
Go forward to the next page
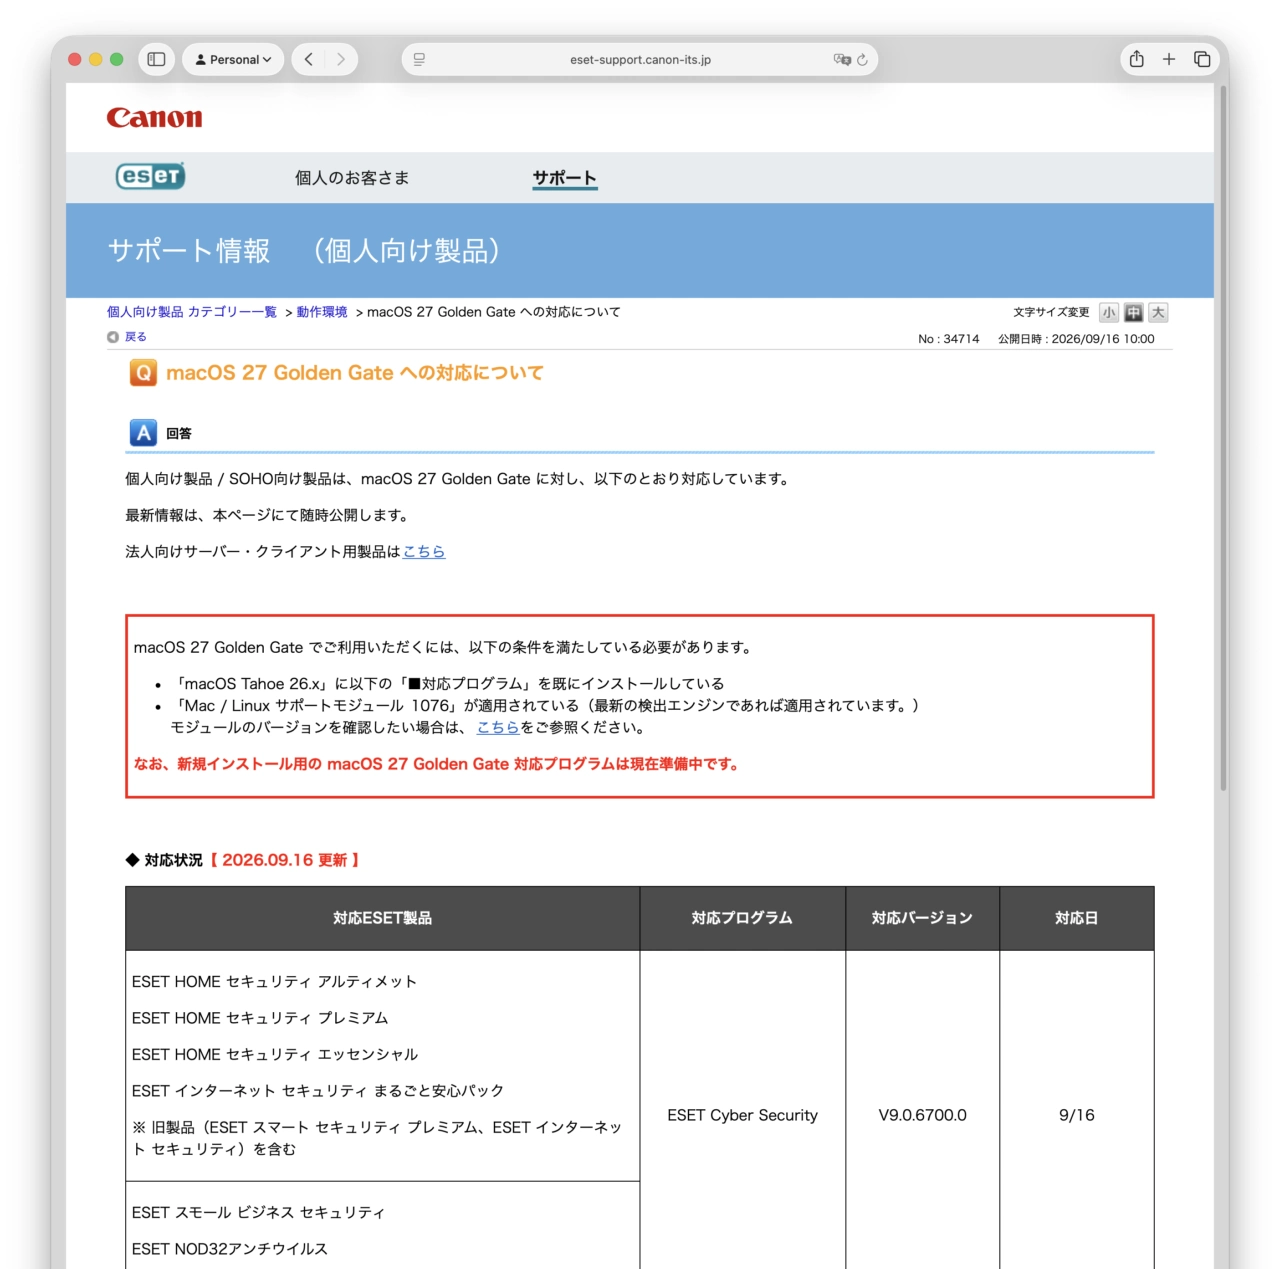point(340,59)
